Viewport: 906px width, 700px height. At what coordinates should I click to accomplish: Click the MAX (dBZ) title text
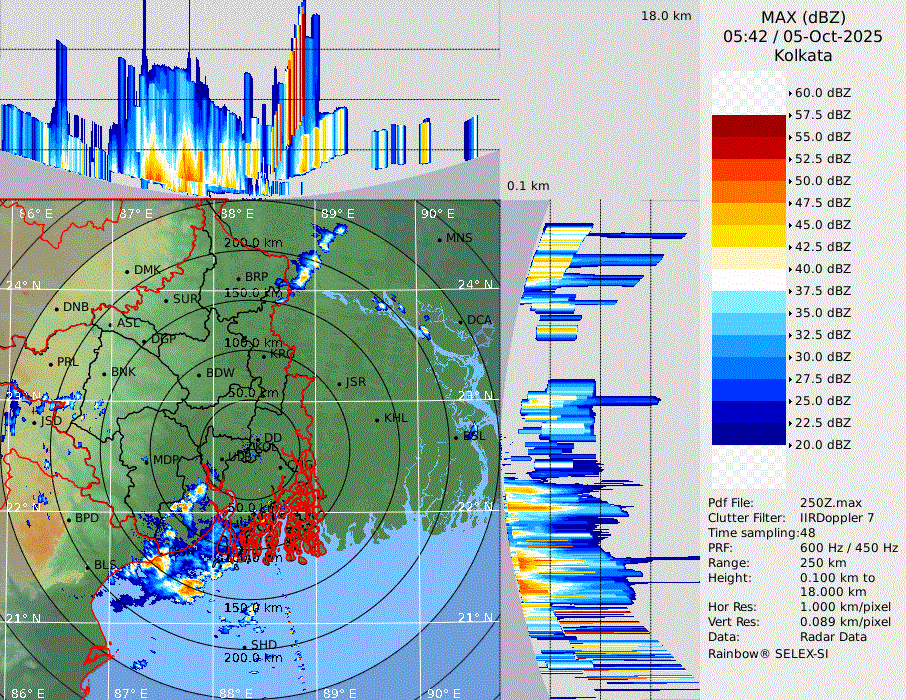pos(803,17)
